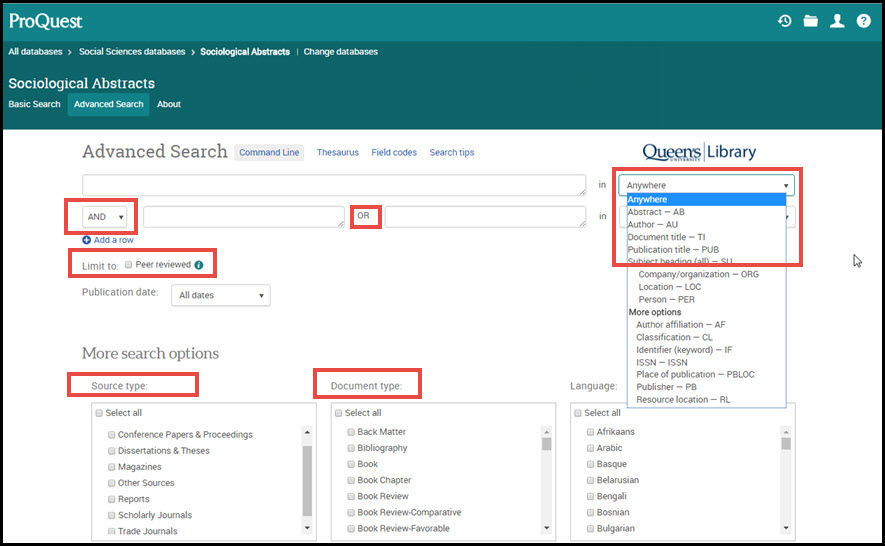This screenshot has width=885, height=546.
Task: Tick the Magazines source type checkbox
Action: click(112, 467)
